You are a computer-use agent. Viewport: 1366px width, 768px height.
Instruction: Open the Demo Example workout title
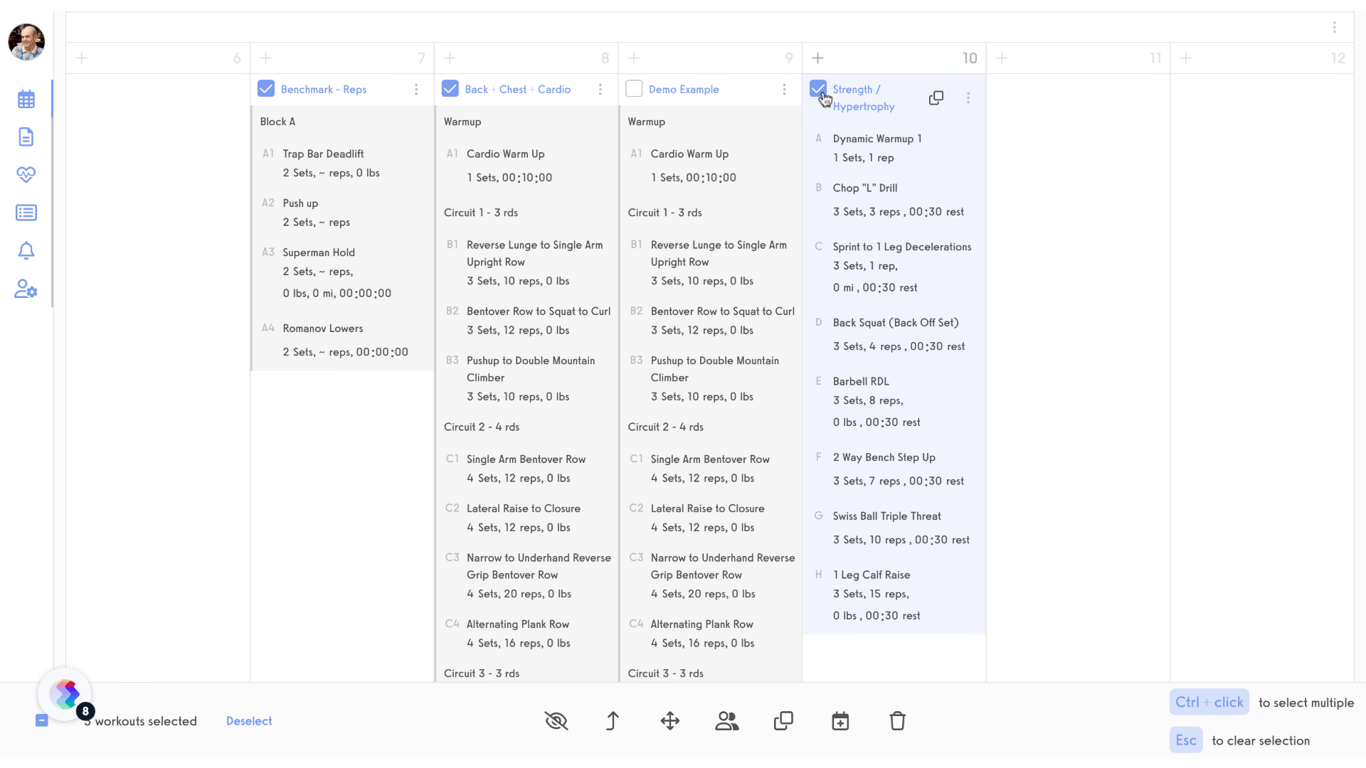tap(683, 89)
